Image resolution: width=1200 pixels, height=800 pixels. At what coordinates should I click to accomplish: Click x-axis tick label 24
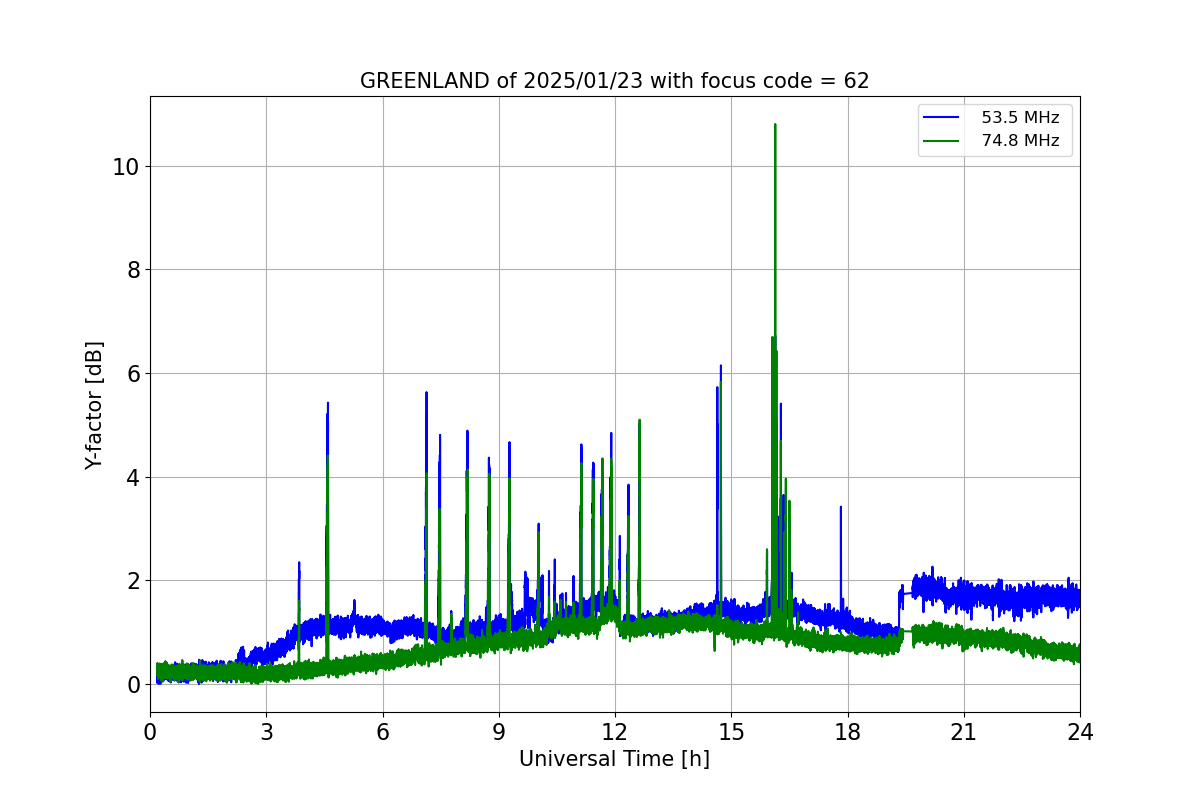click(1080, 731)
